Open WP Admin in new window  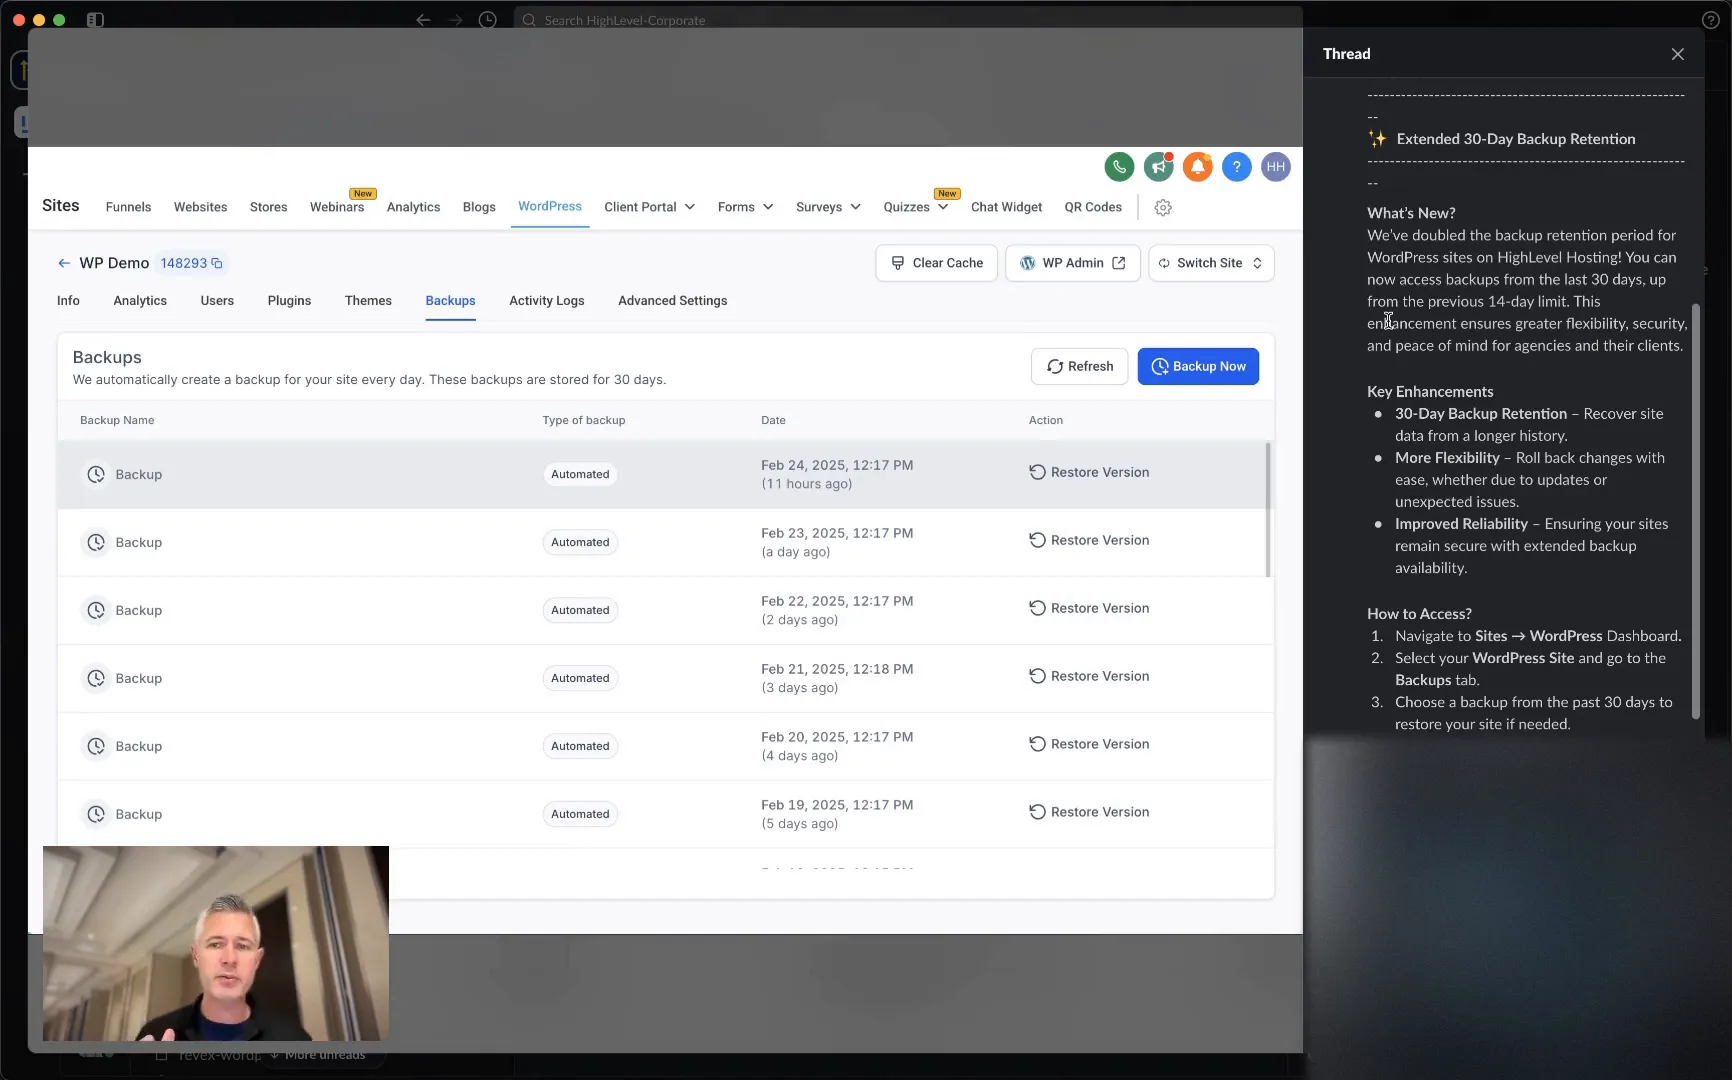point(1072,263)
